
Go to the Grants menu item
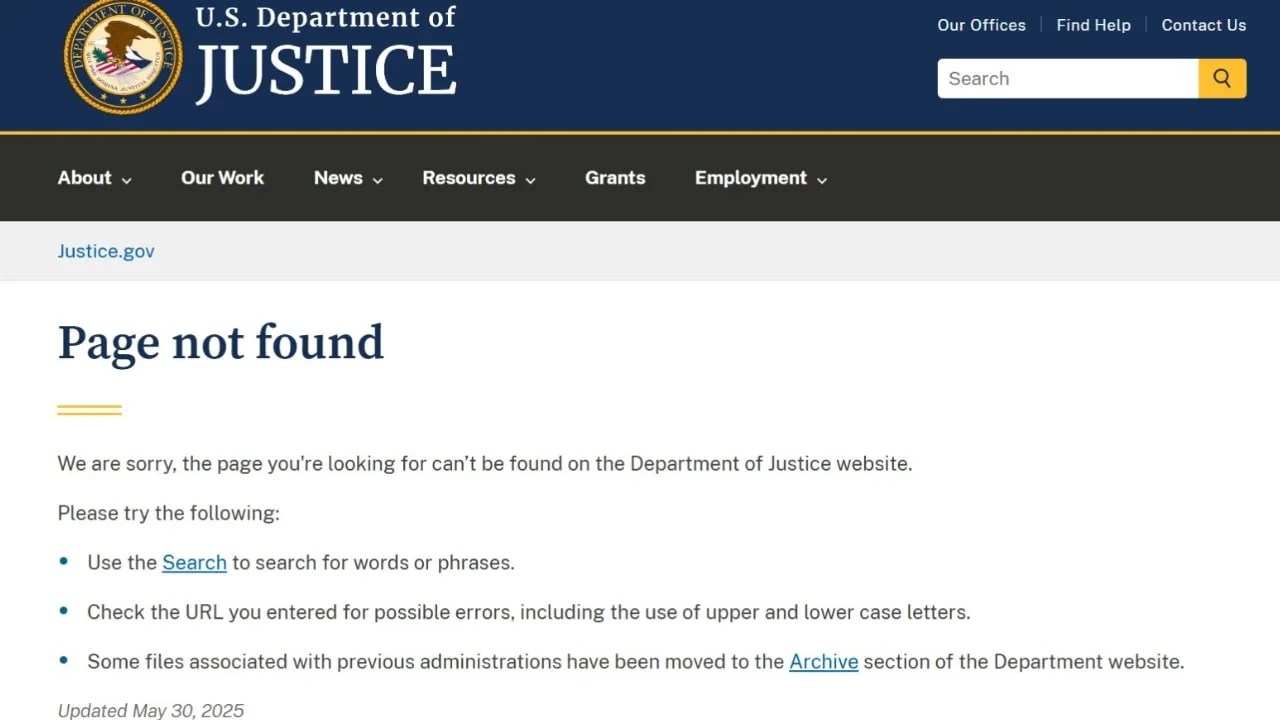pyautogui.click(x=615, y=178)
